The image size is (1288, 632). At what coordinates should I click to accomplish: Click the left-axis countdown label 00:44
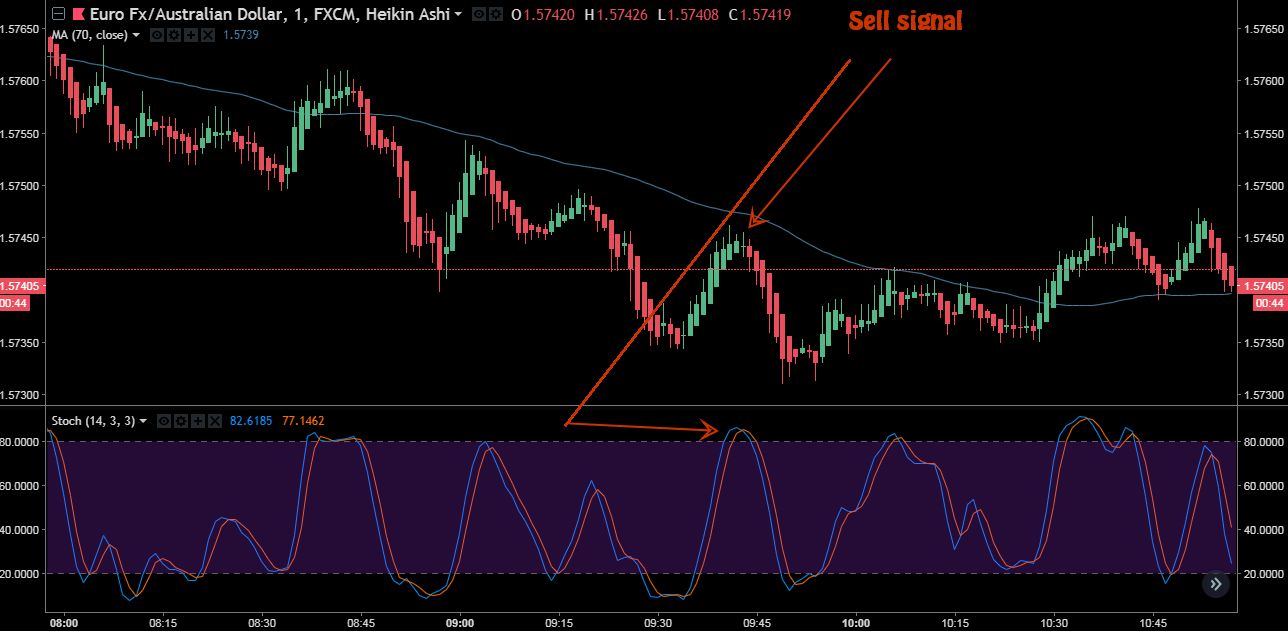pos(15,303)
